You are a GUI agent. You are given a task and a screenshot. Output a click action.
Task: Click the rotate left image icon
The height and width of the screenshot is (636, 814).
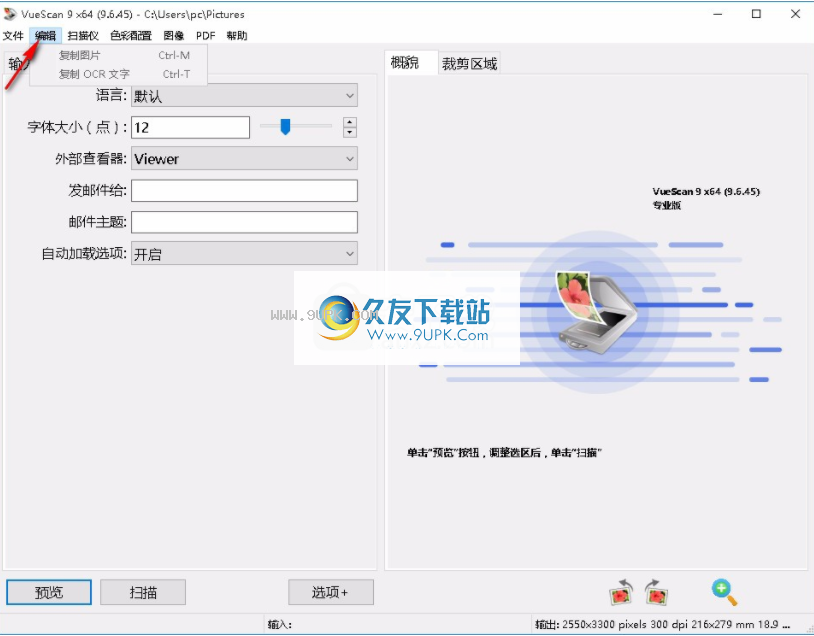(x=621, y=592)
